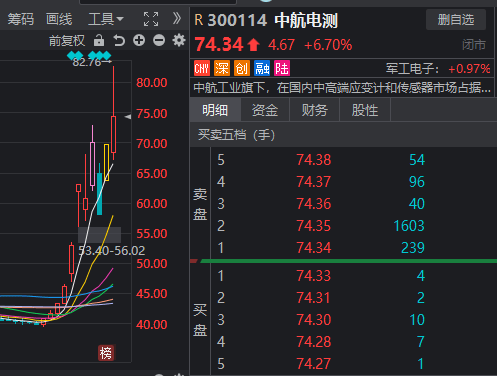Click the 创 ChiNext tag
The height and width of the screenshot is (376, 497).
pos(242,68)
